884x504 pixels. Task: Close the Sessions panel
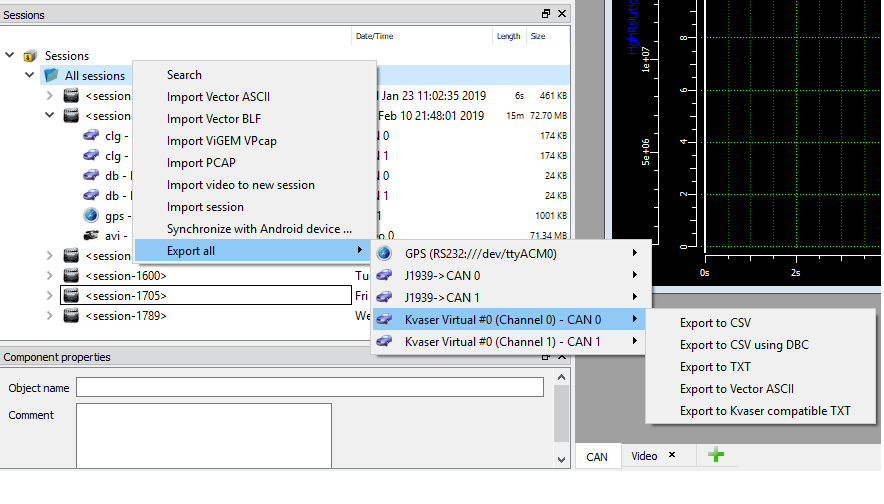562,14
